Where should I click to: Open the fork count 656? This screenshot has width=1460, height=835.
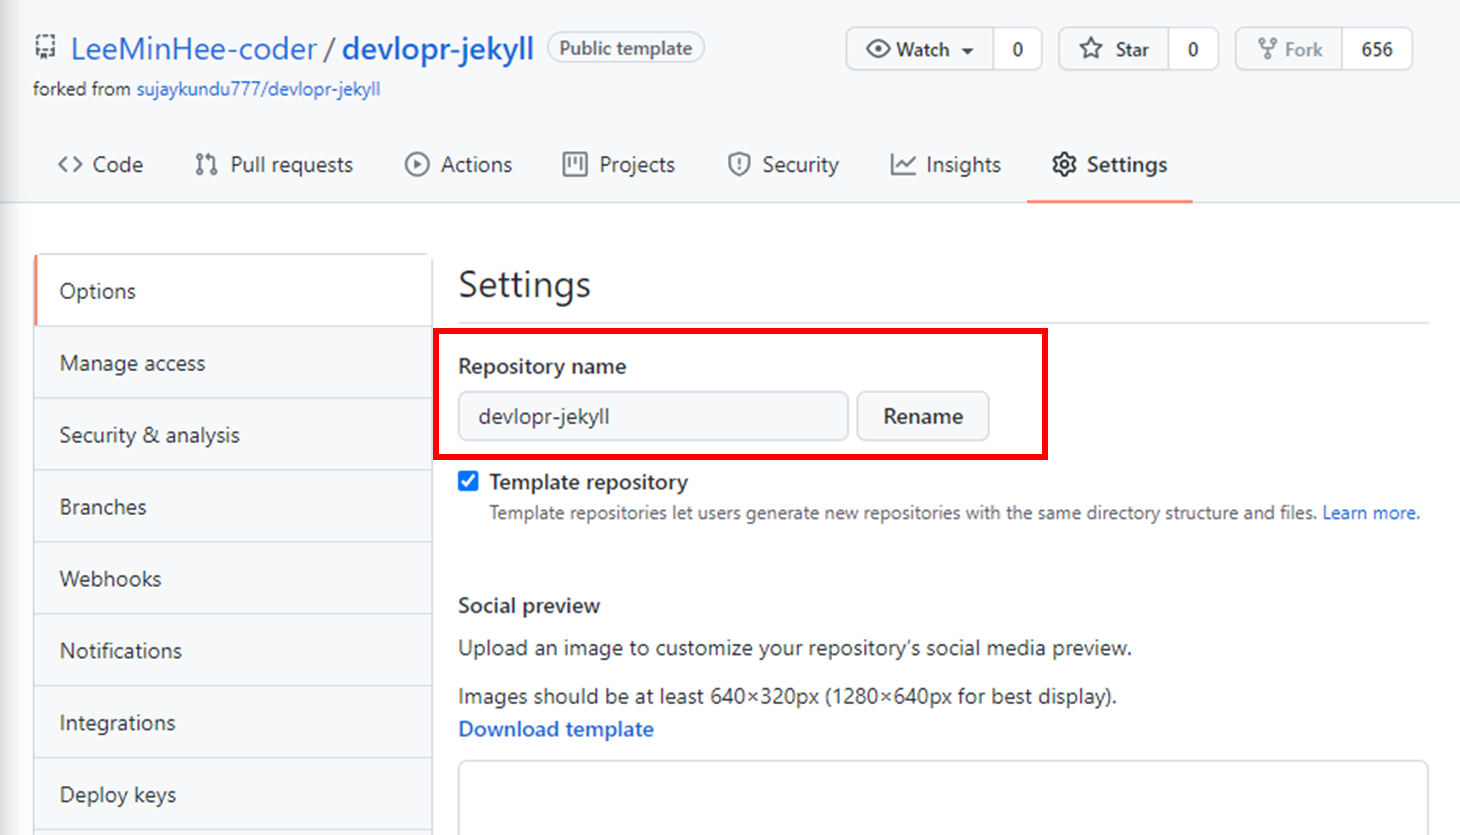(1377, 49)
